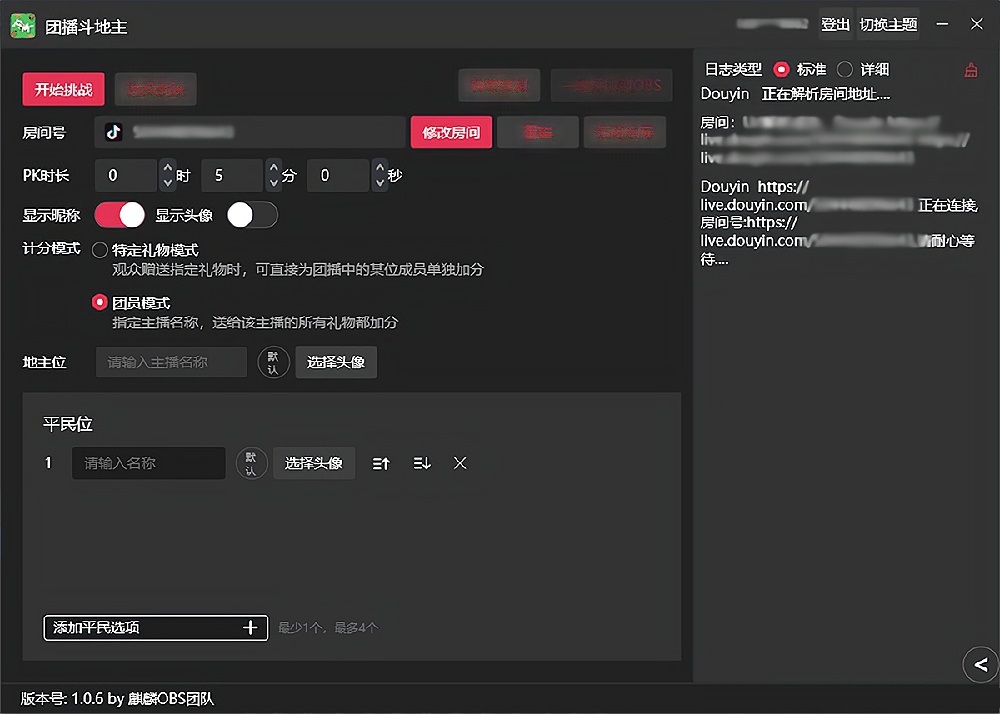Click the 地主位 host name input field
Viewport: 1000px width, 714px height.
(171, 362)
